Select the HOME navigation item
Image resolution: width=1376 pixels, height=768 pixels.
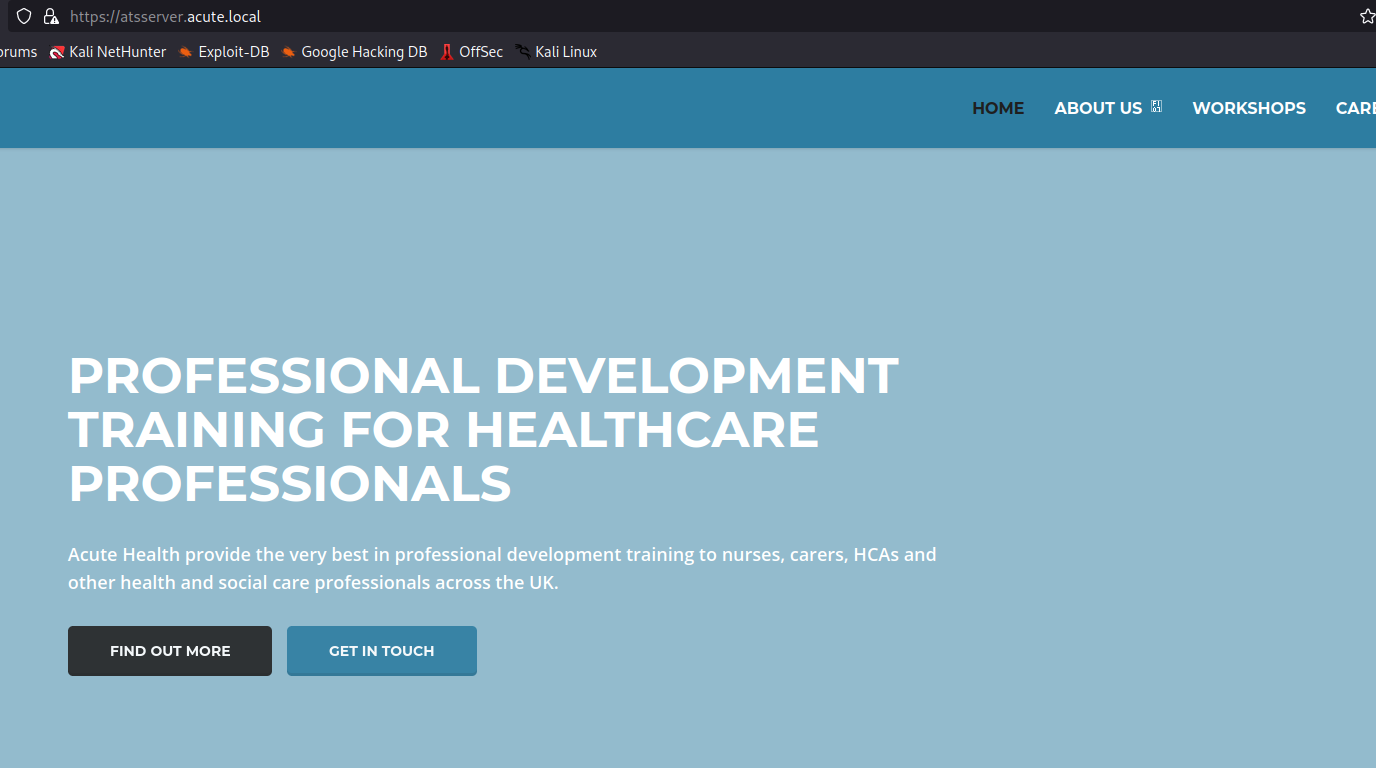997,108
